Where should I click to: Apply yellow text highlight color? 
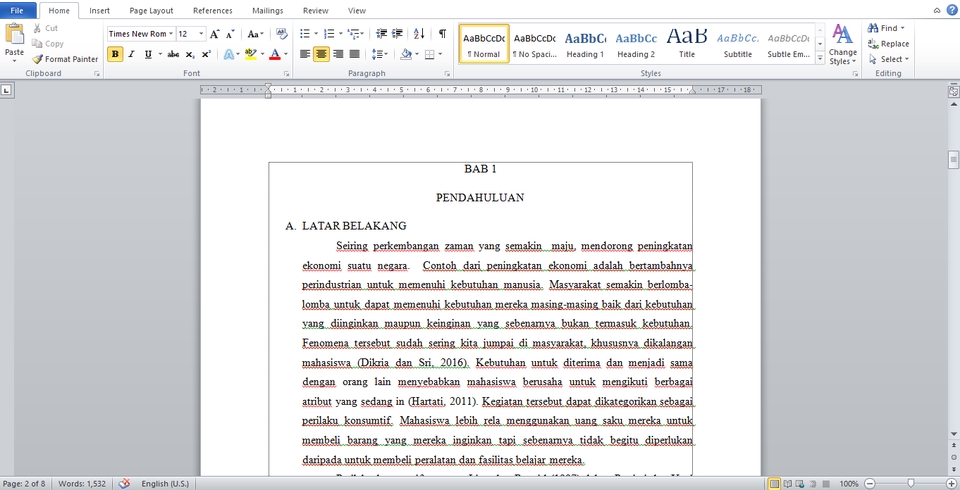point(250,54)
